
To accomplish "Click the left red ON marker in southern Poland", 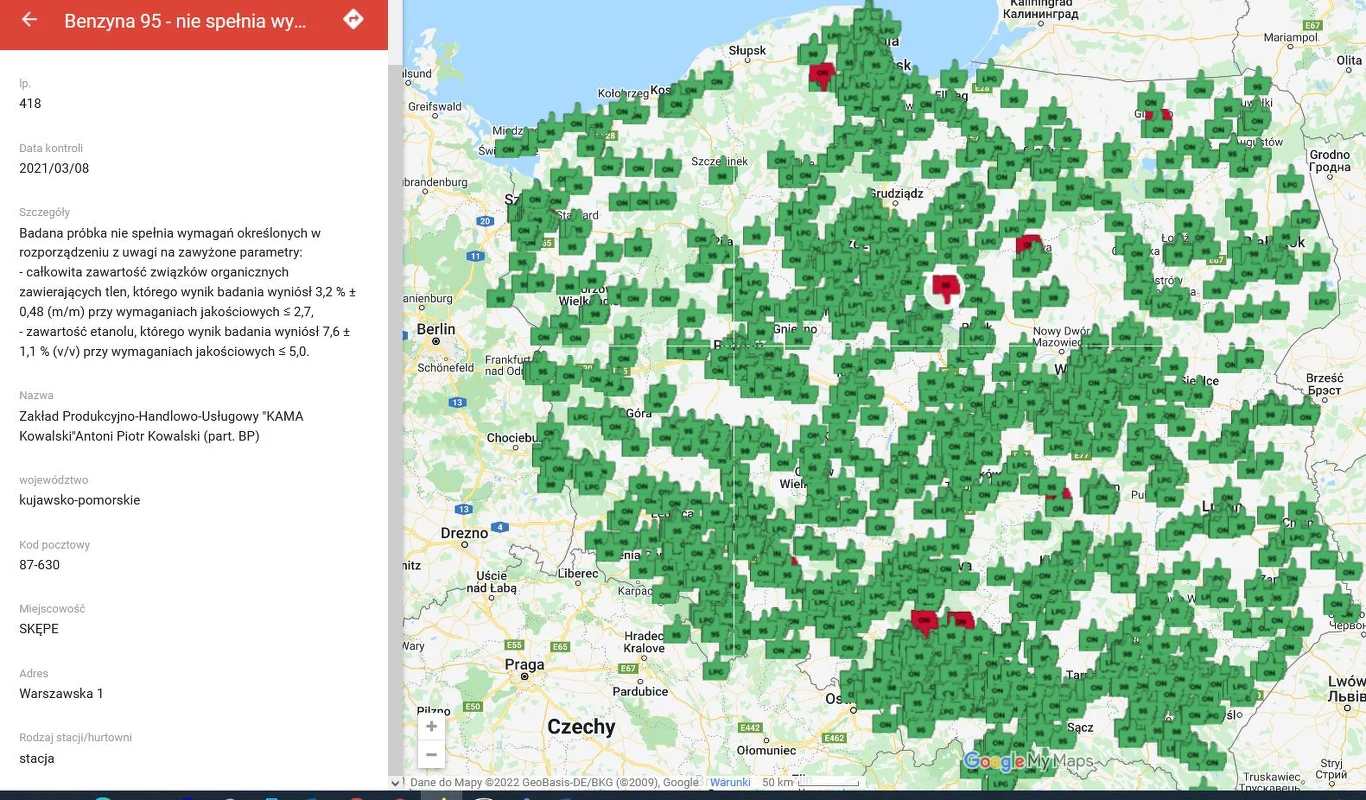I will pyautogui.click(x=925, y=621).
